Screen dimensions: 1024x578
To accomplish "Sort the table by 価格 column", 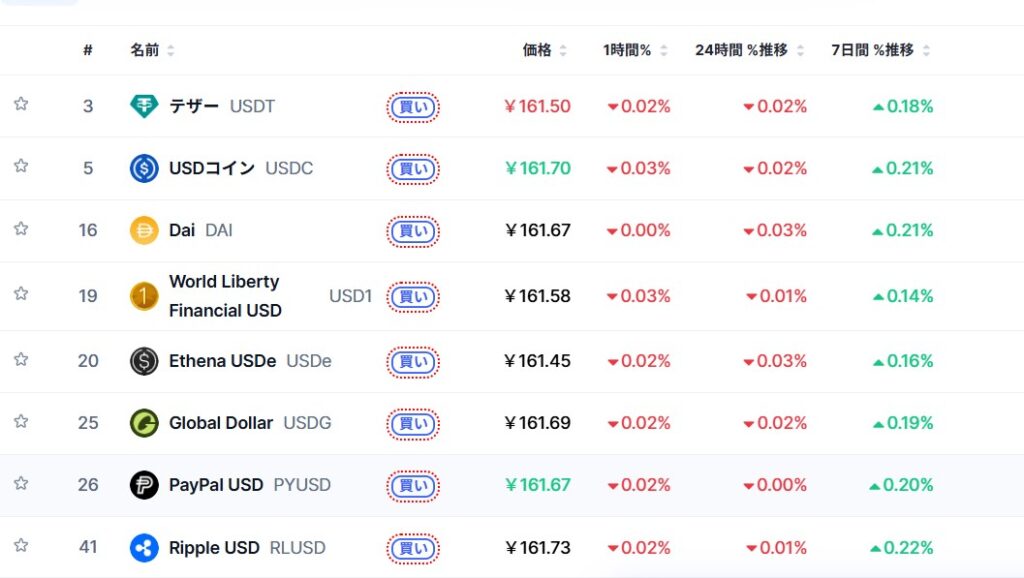I will click(x=545, y=50).
